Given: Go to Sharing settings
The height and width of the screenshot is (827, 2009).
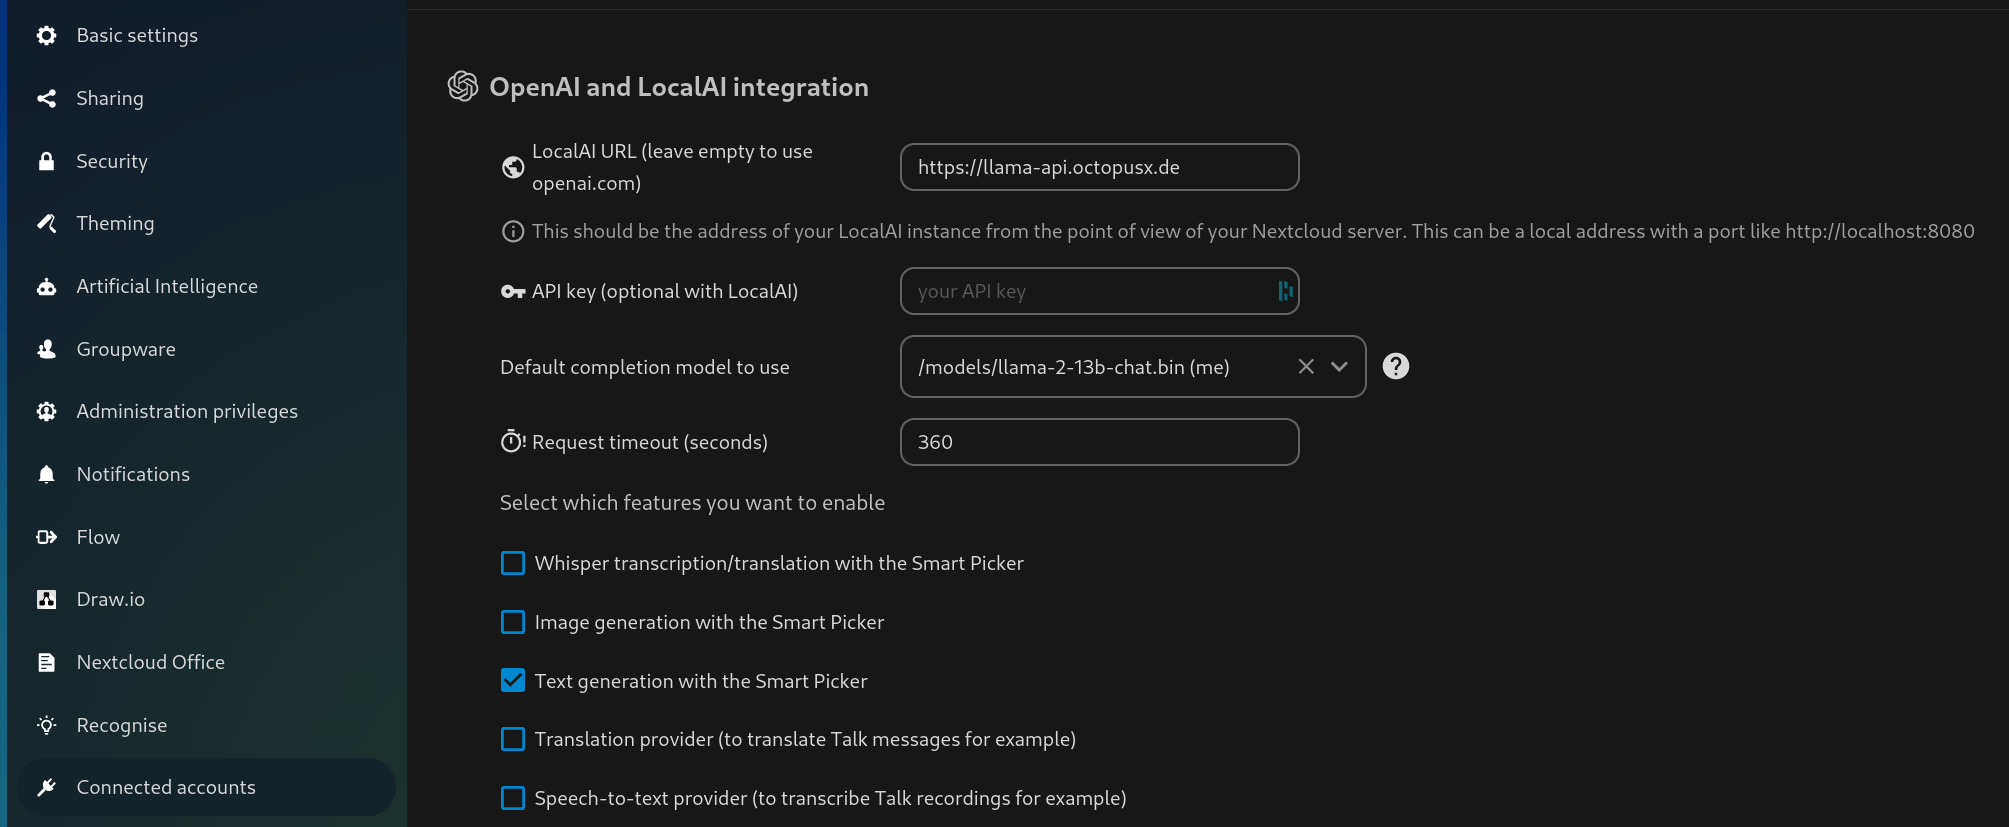Looking at the screenshot, I should click(x=206, y=98).
